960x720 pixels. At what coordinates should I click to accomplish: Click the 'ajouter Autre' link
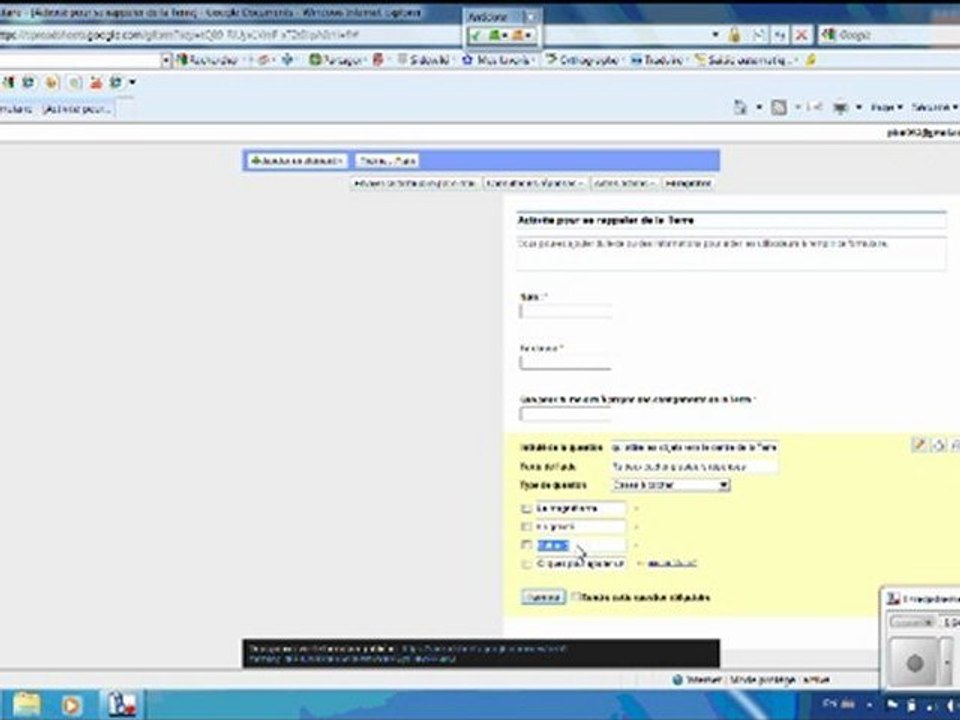click(672, 564)
